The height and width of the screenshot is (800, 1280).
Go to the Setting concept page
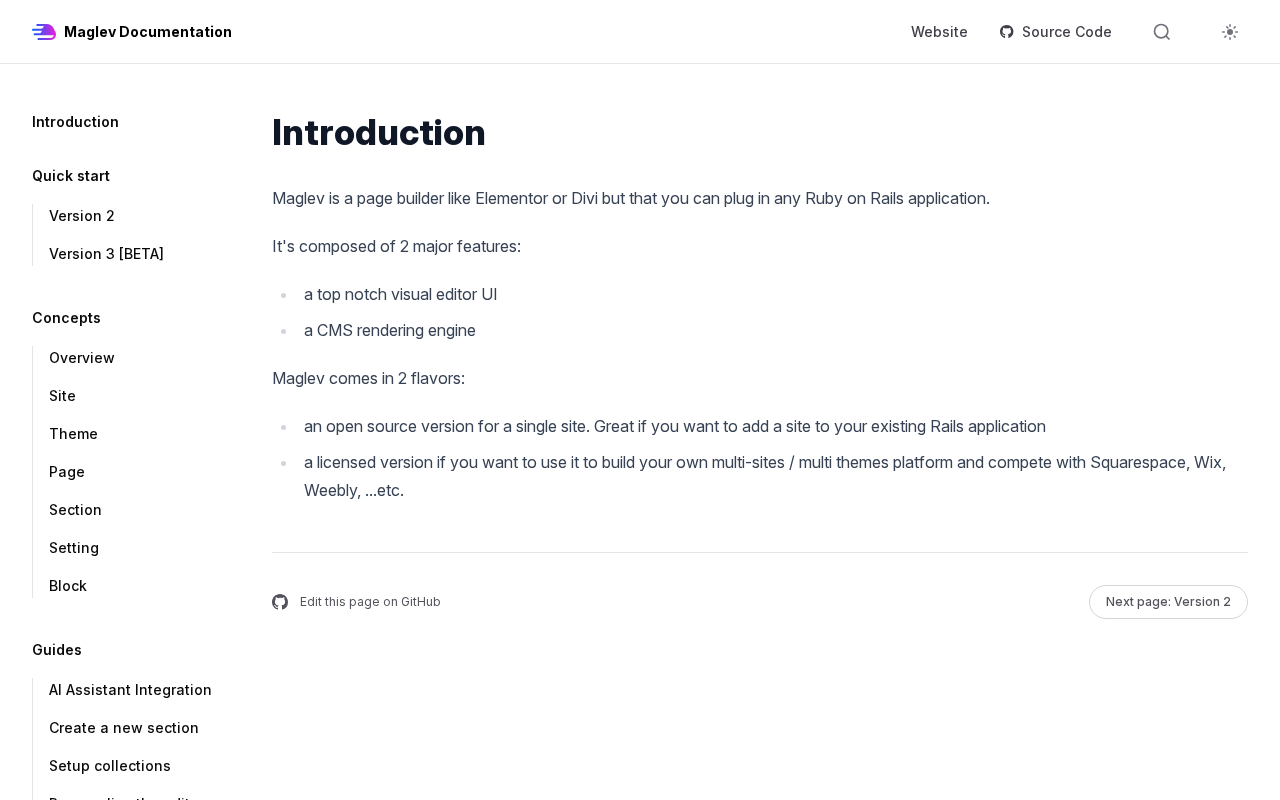(x=74, y=548)
